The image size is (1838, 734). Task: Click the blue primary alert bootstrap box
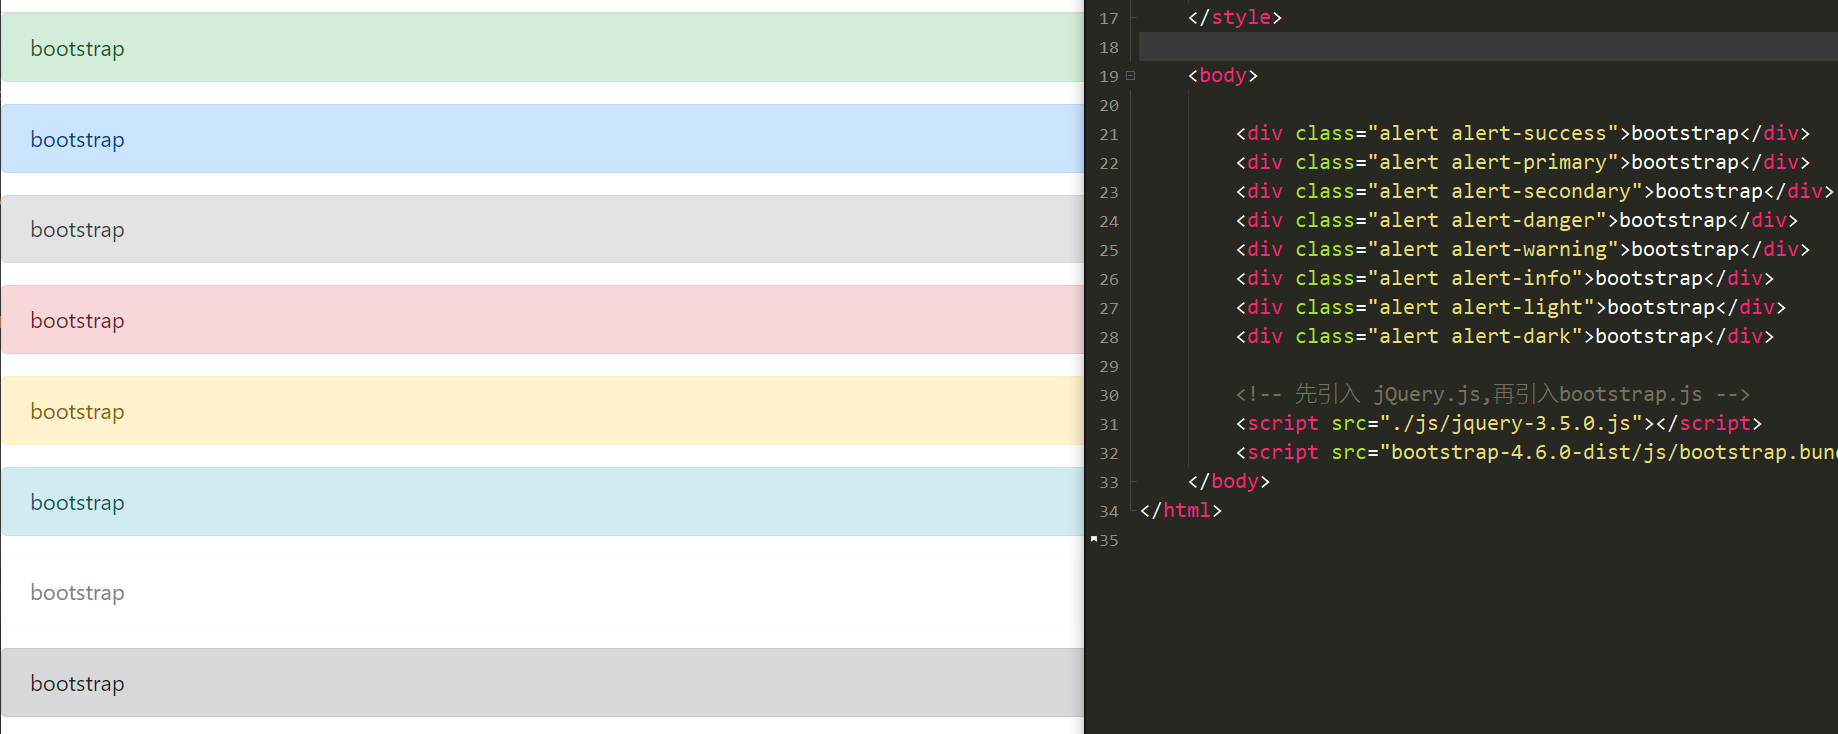(542, 139)
